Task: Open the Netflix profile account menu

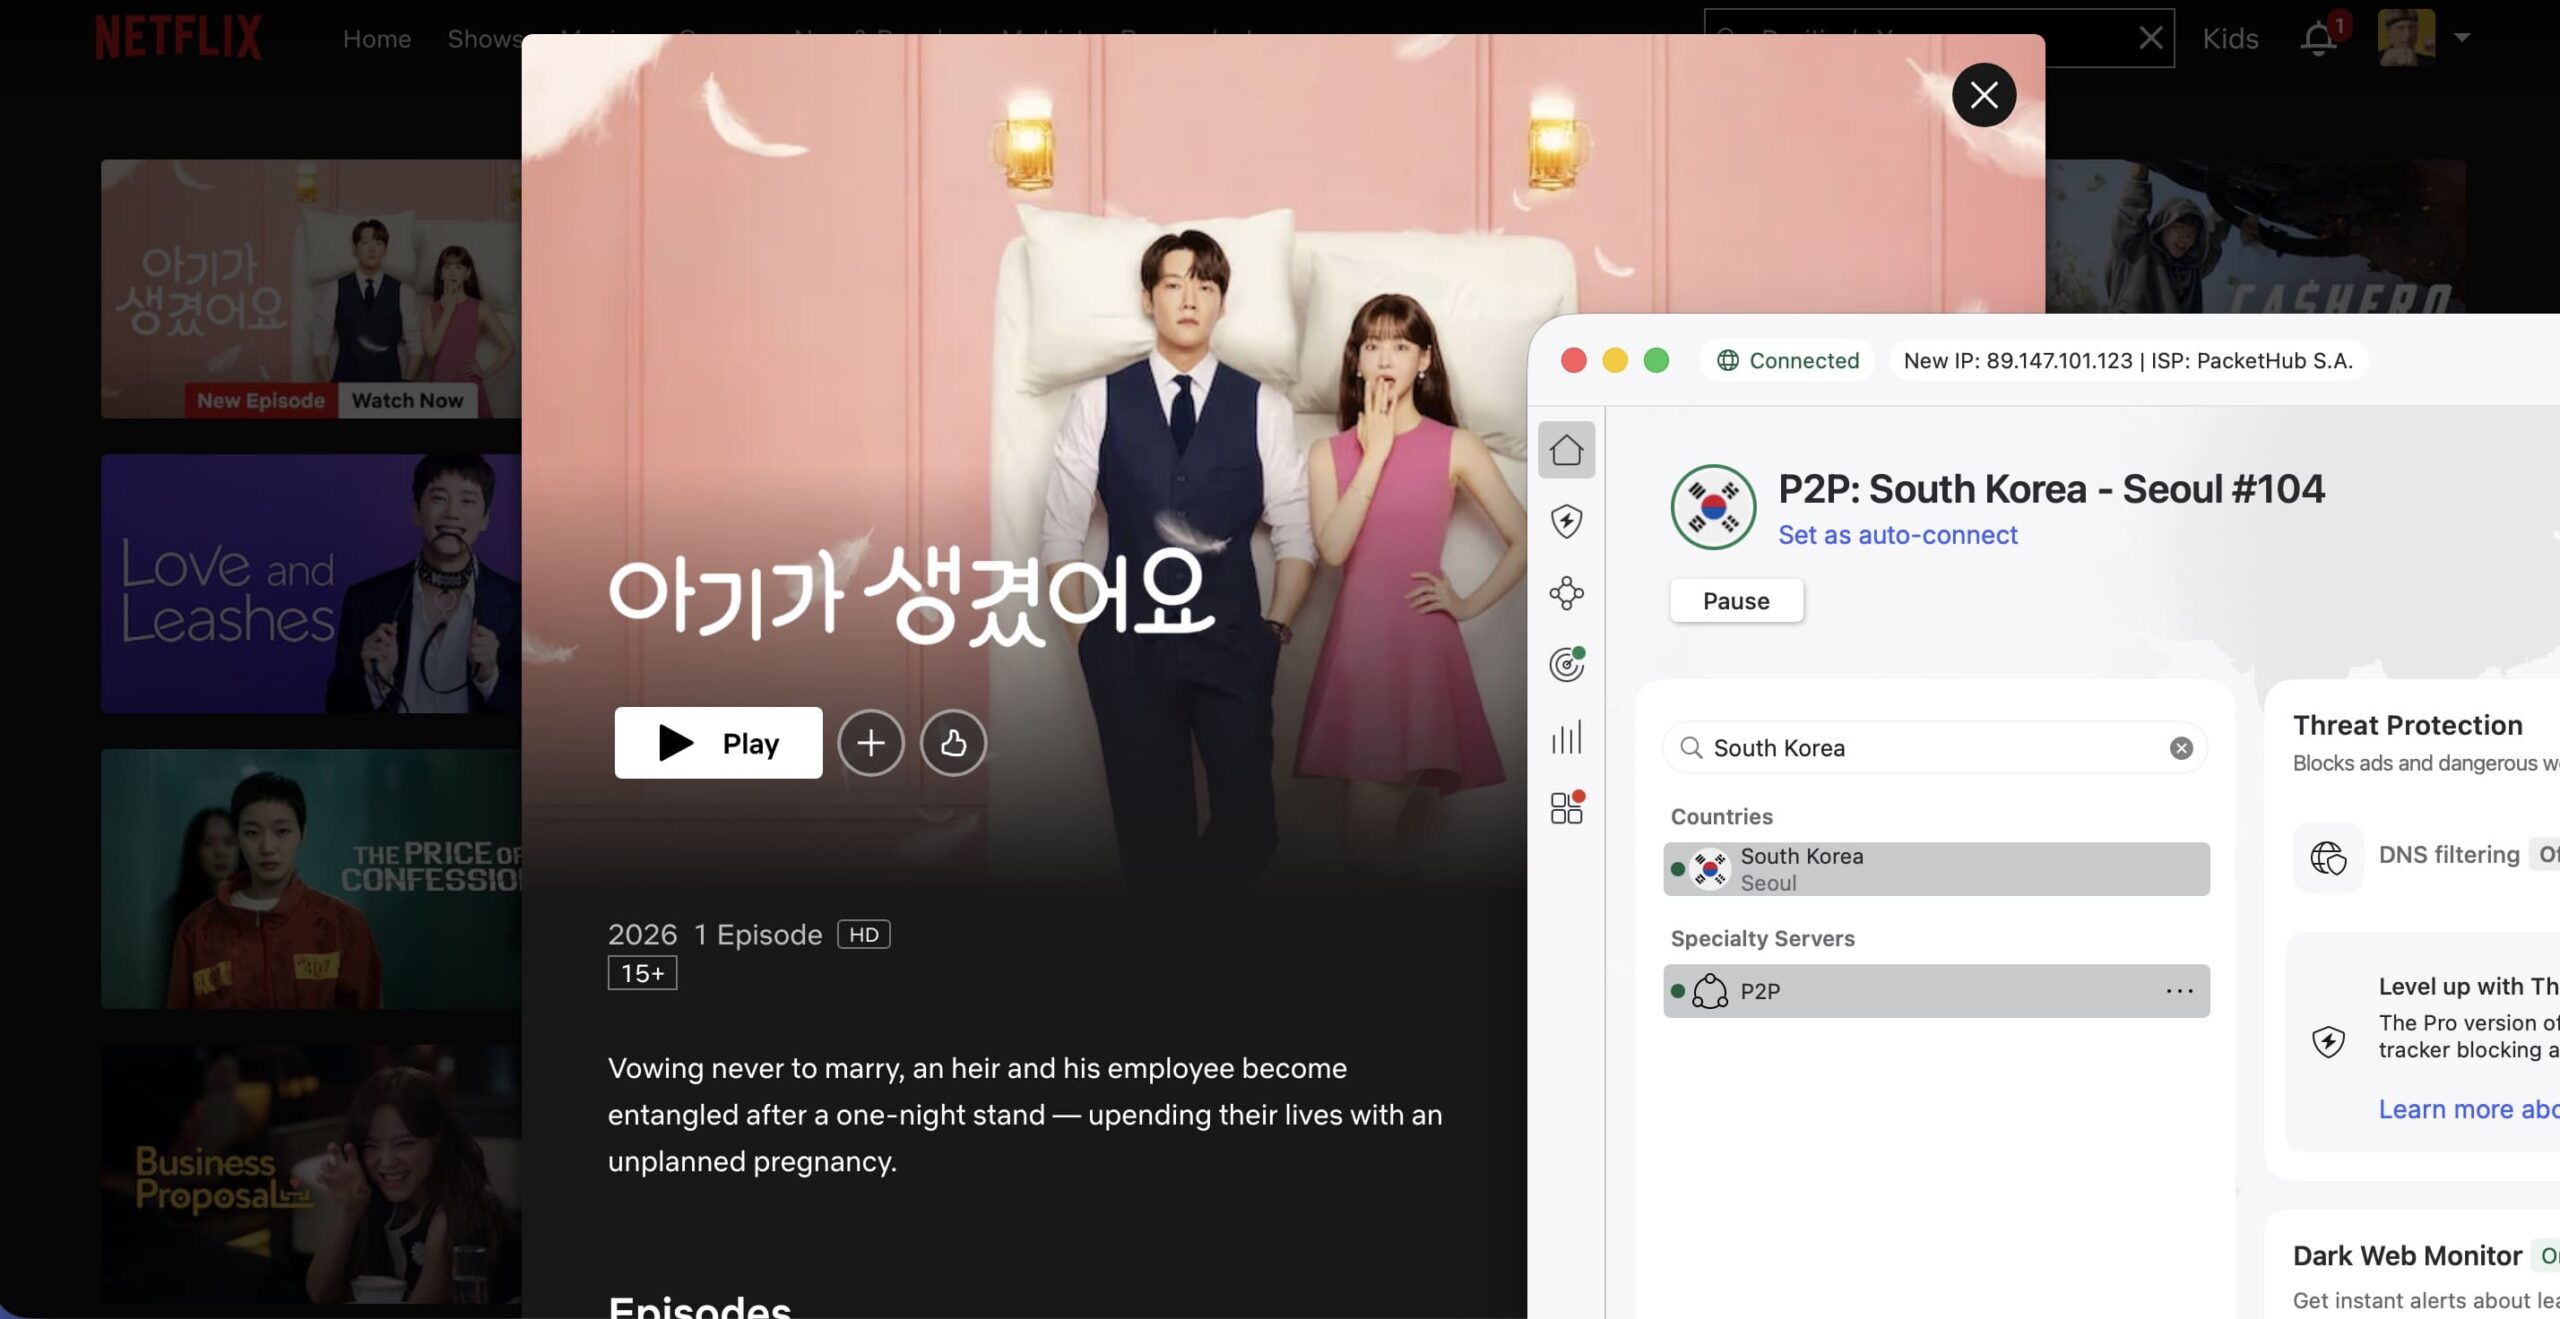Action: click(2410, 37)
